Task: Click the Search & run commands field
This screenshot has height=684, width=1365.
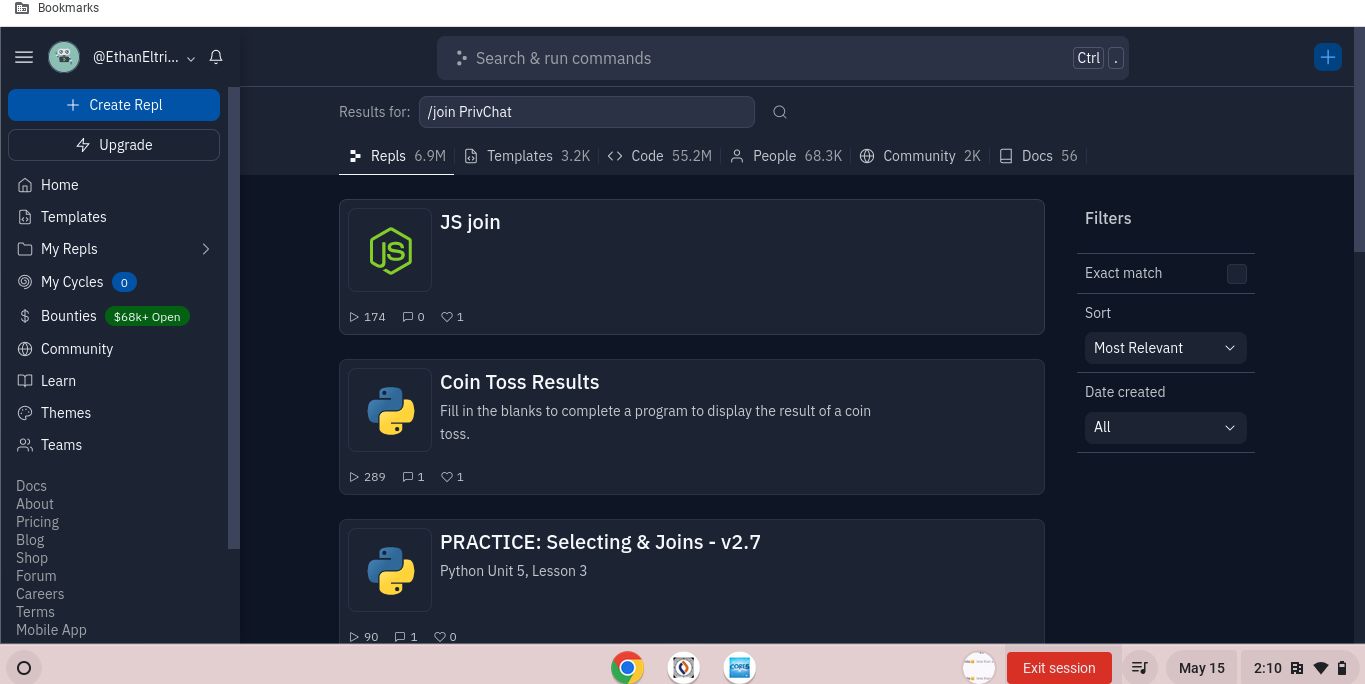Action: (x=760, y=58)
